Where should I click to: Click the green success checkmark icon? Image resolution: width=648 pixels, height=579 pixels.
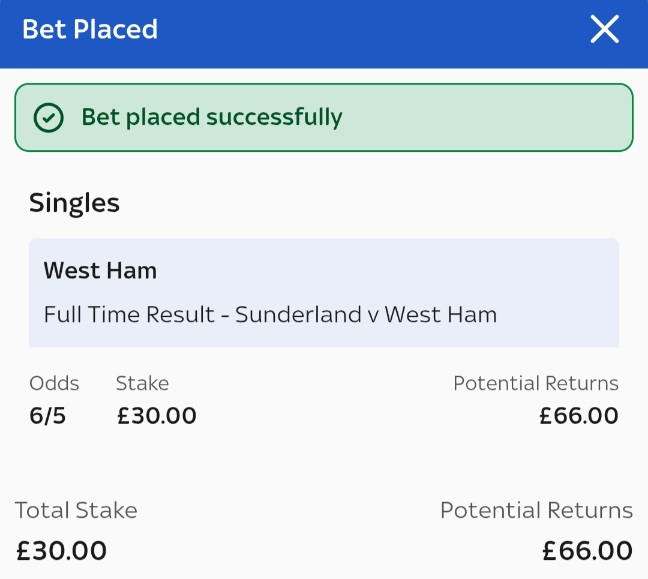(x=47, y=118)
